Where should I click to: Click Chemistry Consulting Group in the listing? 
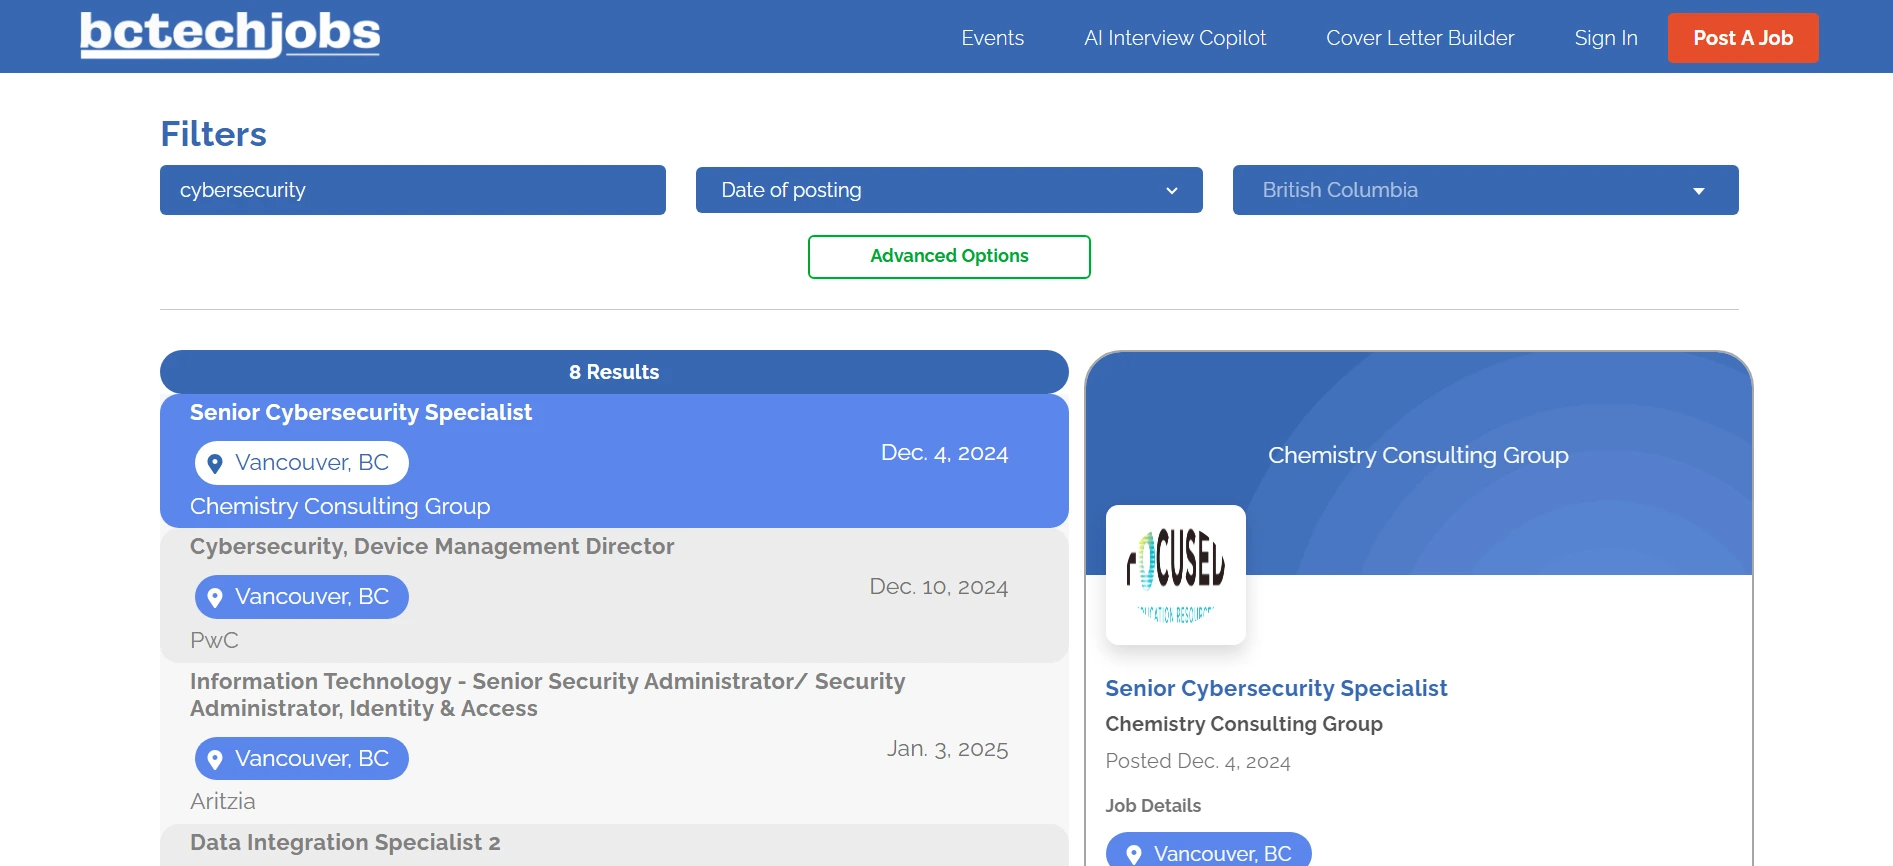tap(340, 506)
